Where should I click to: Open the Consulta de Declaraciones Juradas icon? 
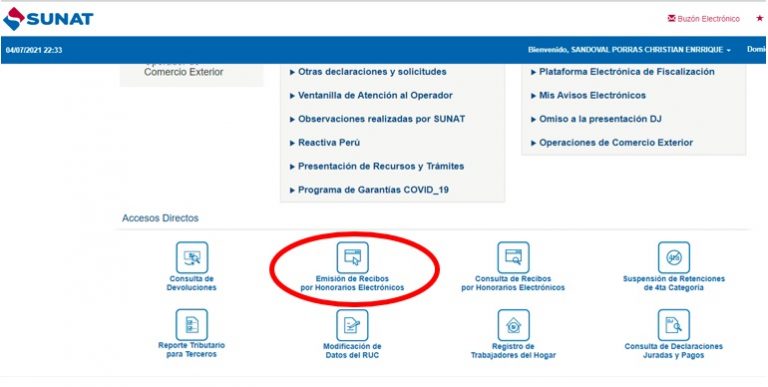click(x=673, y=325)
